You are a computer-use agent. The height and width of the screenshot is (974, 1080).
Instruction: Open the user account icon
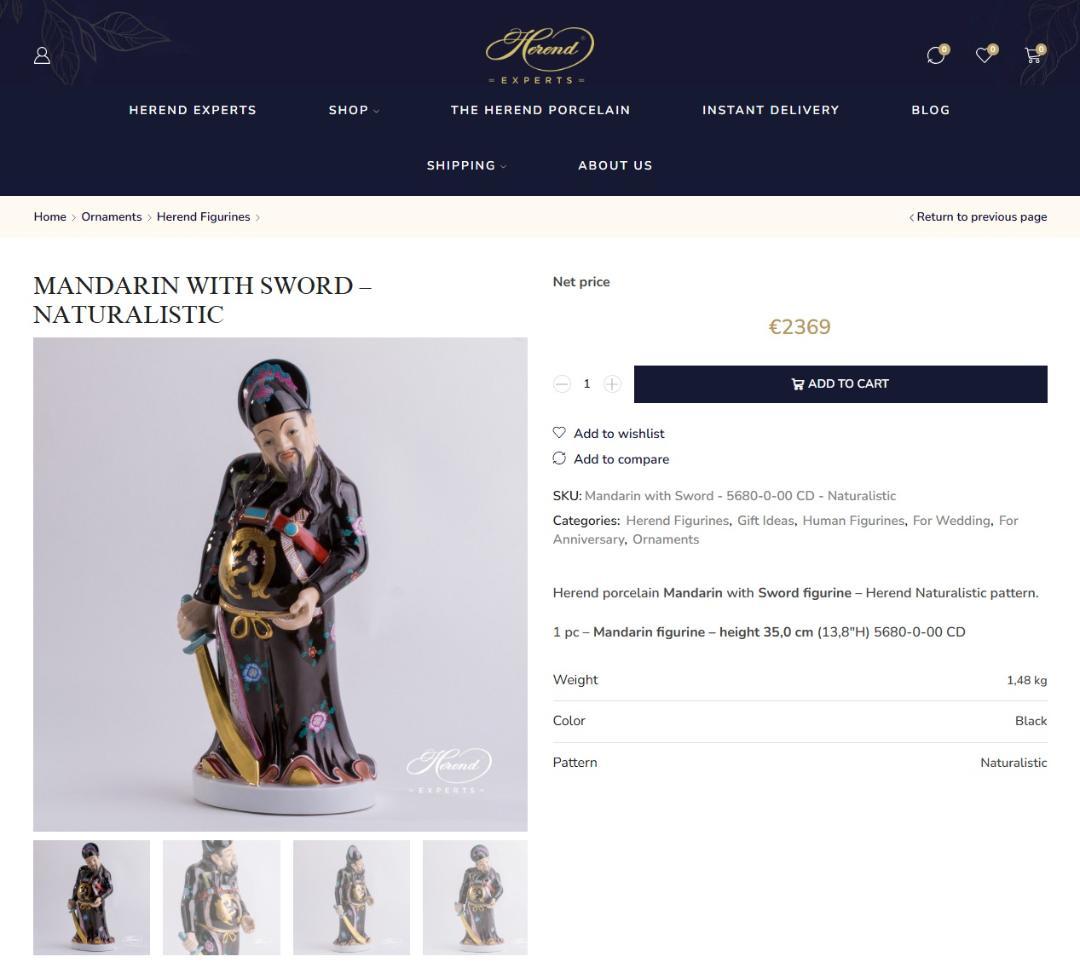pyautogui.click(x=42, y=56)
